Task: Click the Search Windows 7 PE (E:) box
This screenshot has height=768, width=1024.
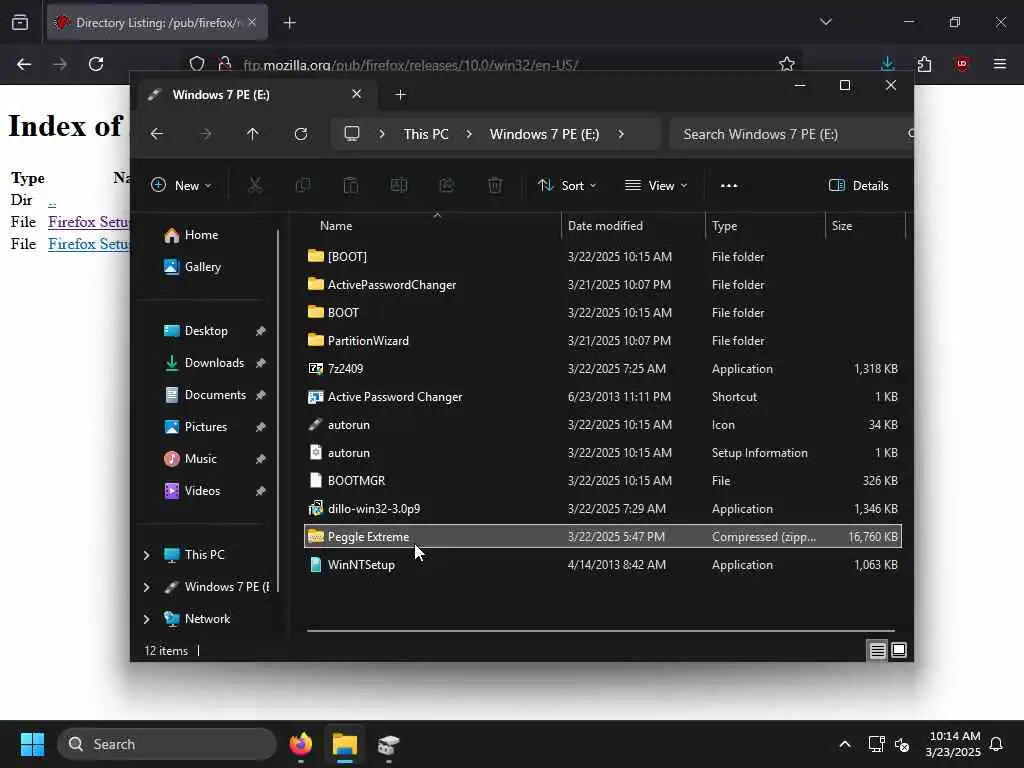Action: [790, 134]
